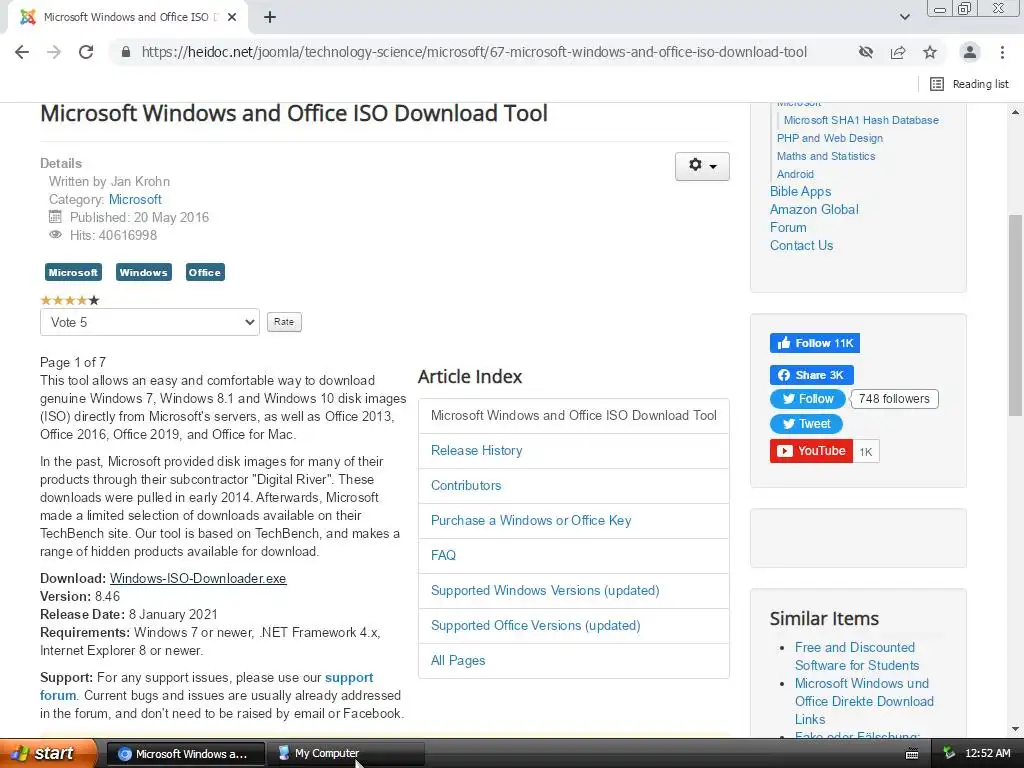Open the Android sidebar link
The height and width of the screenshot is (768, 1024).
(795, 174)
